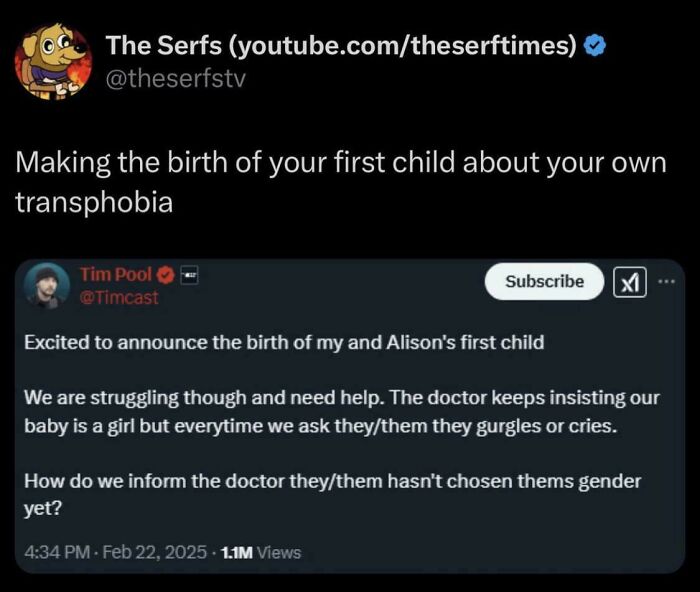The width and height of the screenshot is (700, 592).
Task: Click the "We are struggling though" paragraph
Action: [340, 410]
